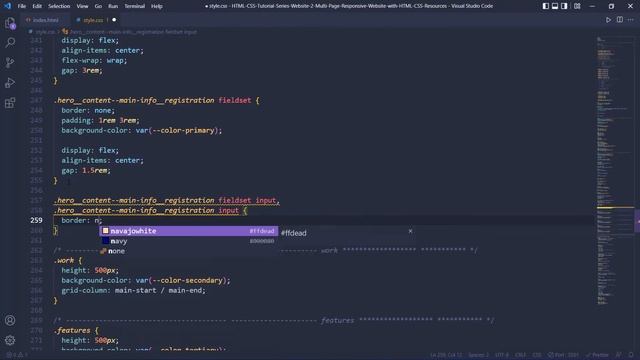
Task: Open the editor More Actions ellipsis
Action: coord(631,20)
